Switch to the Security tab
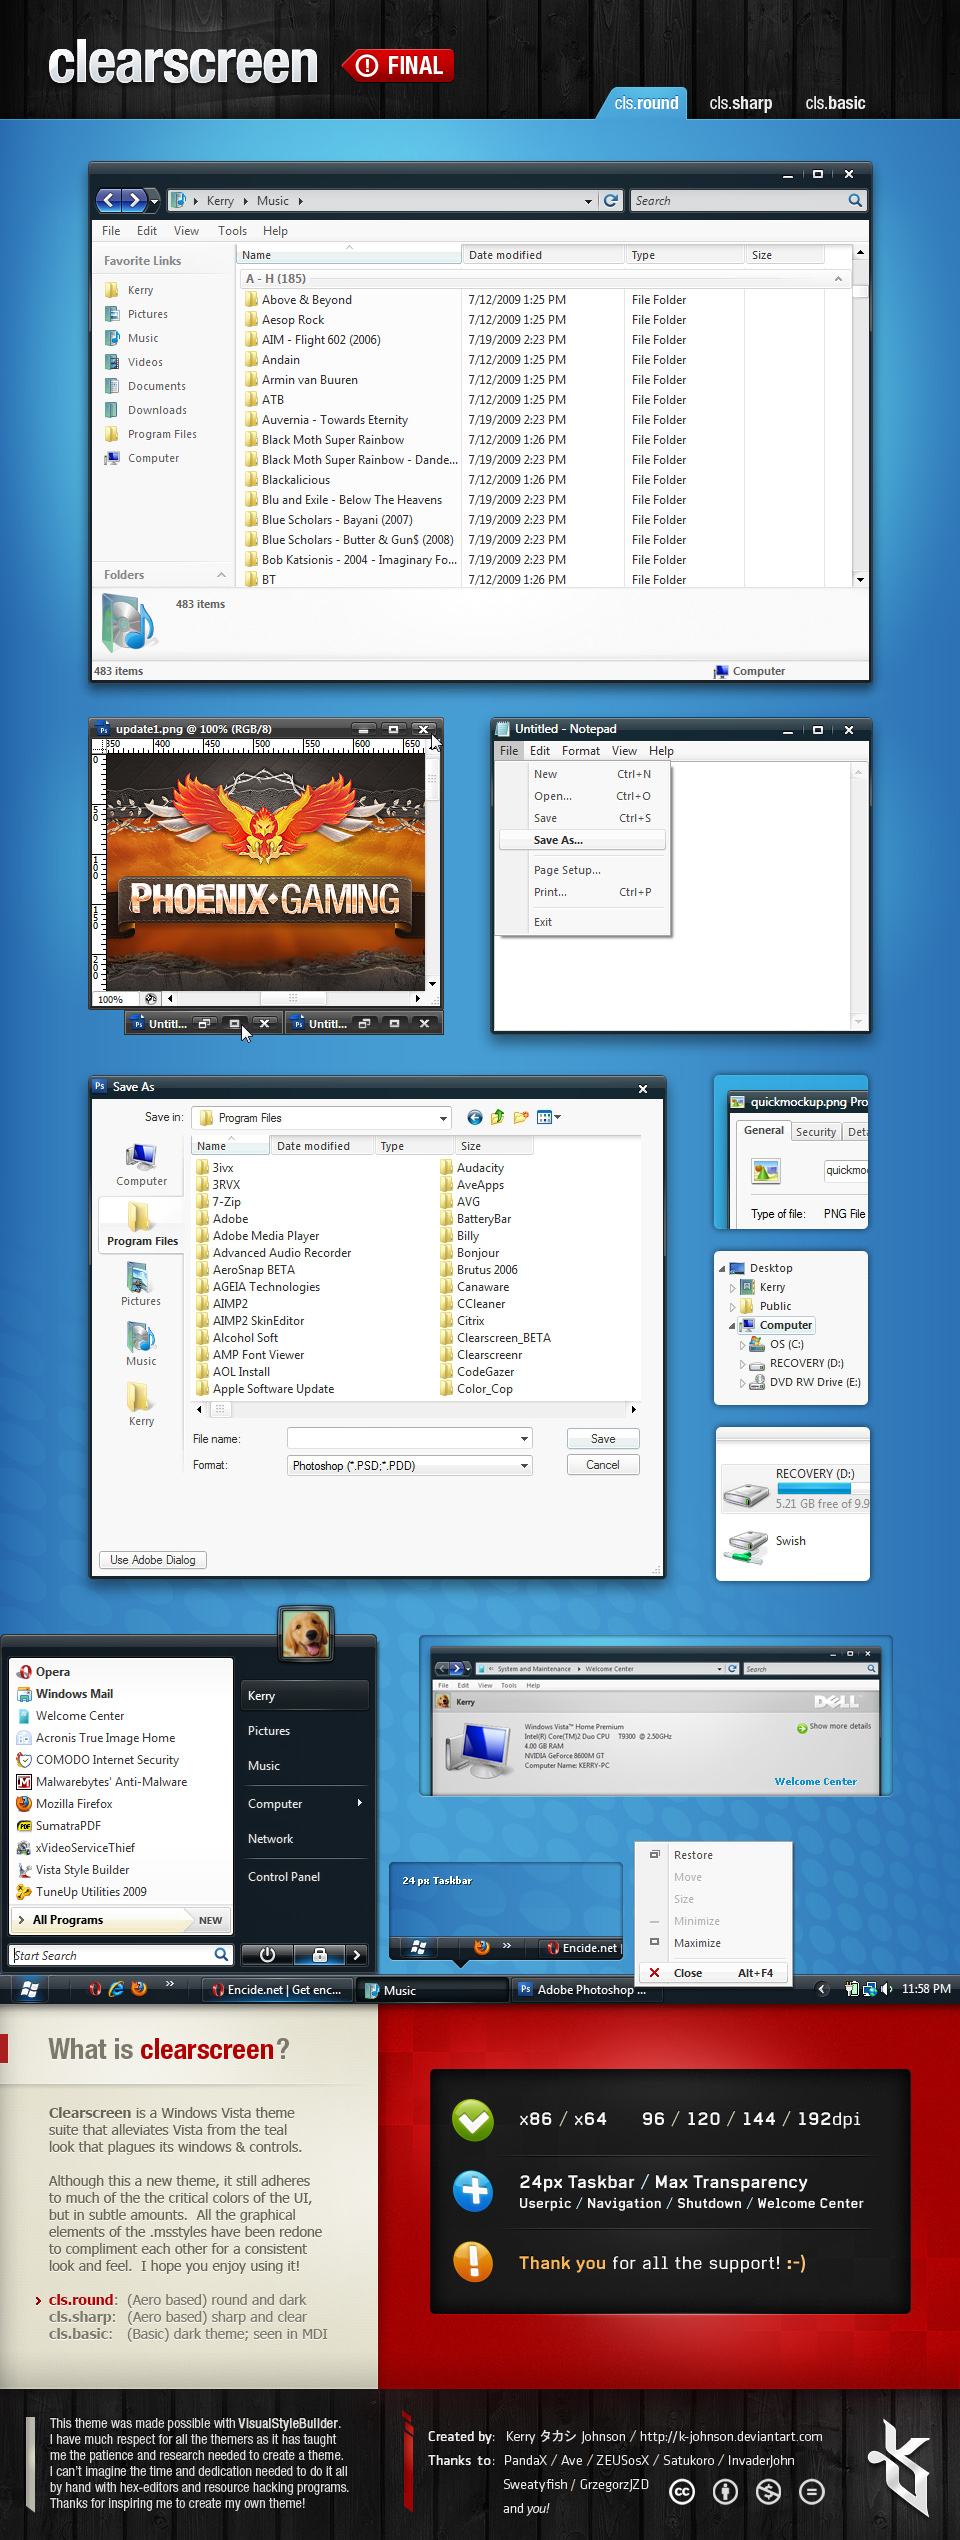Viewport: 960px width, 2540px height. pos(816,1132)
